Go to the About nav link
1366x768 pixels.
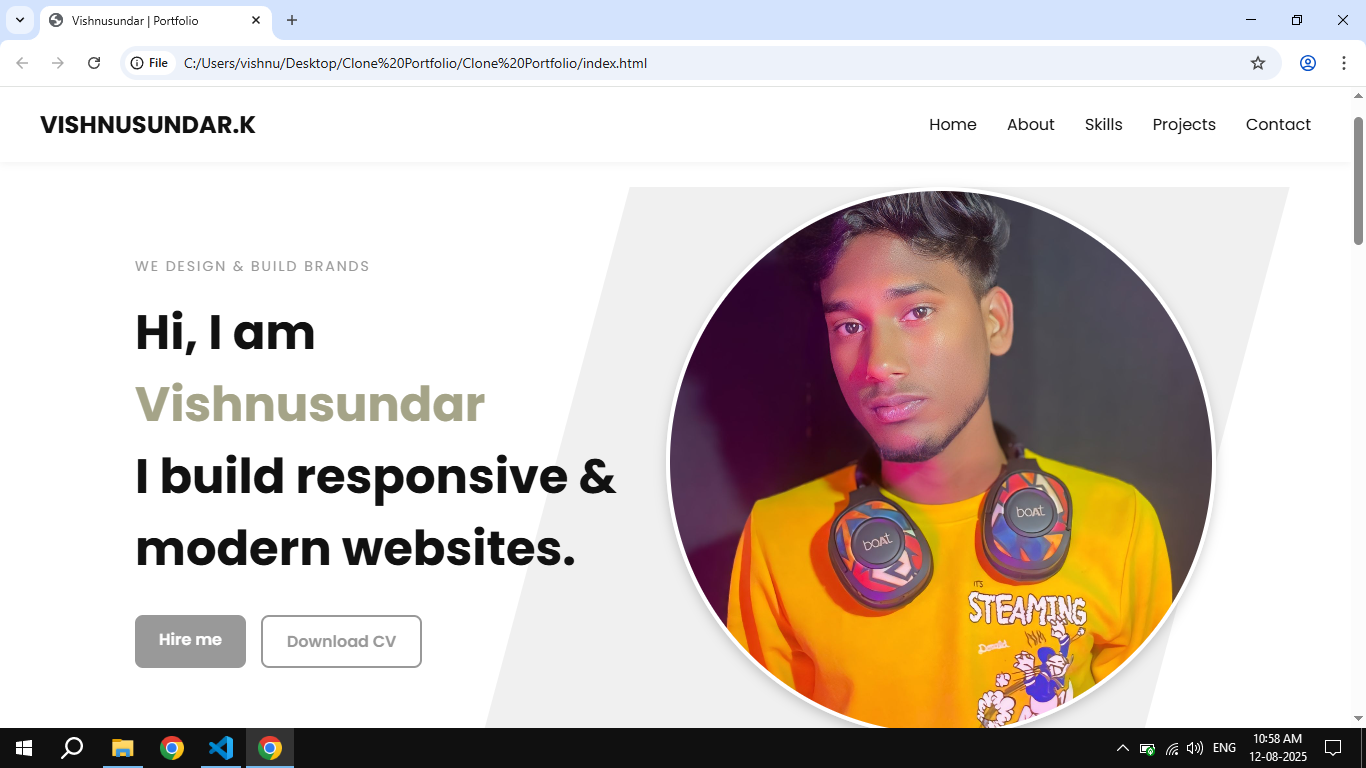(x=1030, y=125)
